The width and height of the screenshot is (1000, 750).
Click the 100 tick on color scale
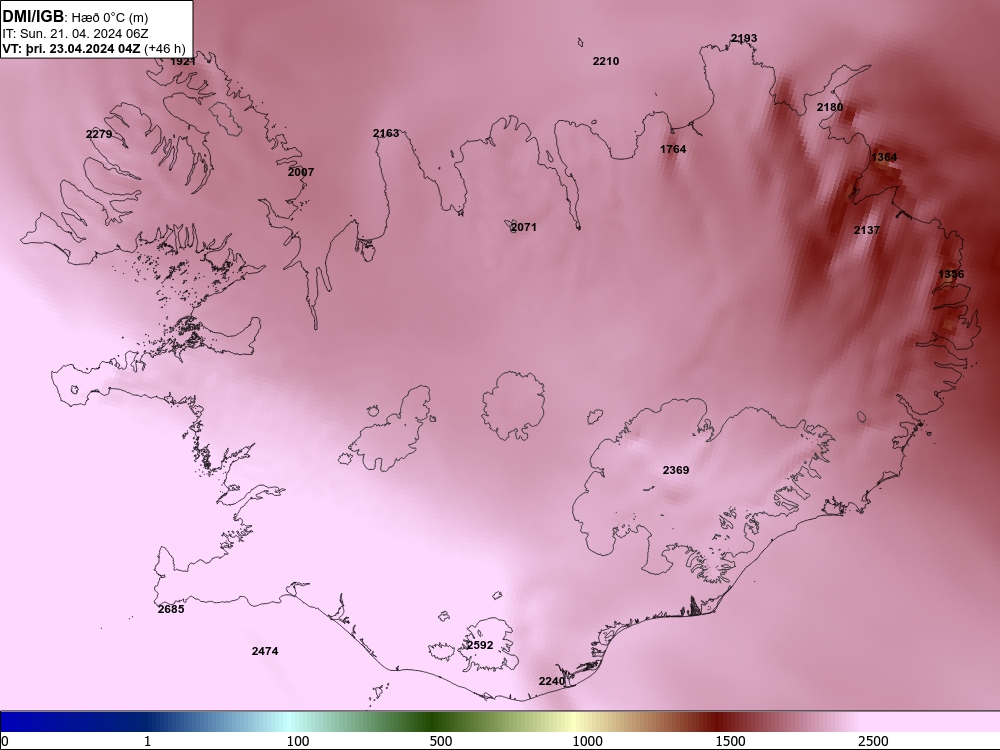(x=298, y=741)
